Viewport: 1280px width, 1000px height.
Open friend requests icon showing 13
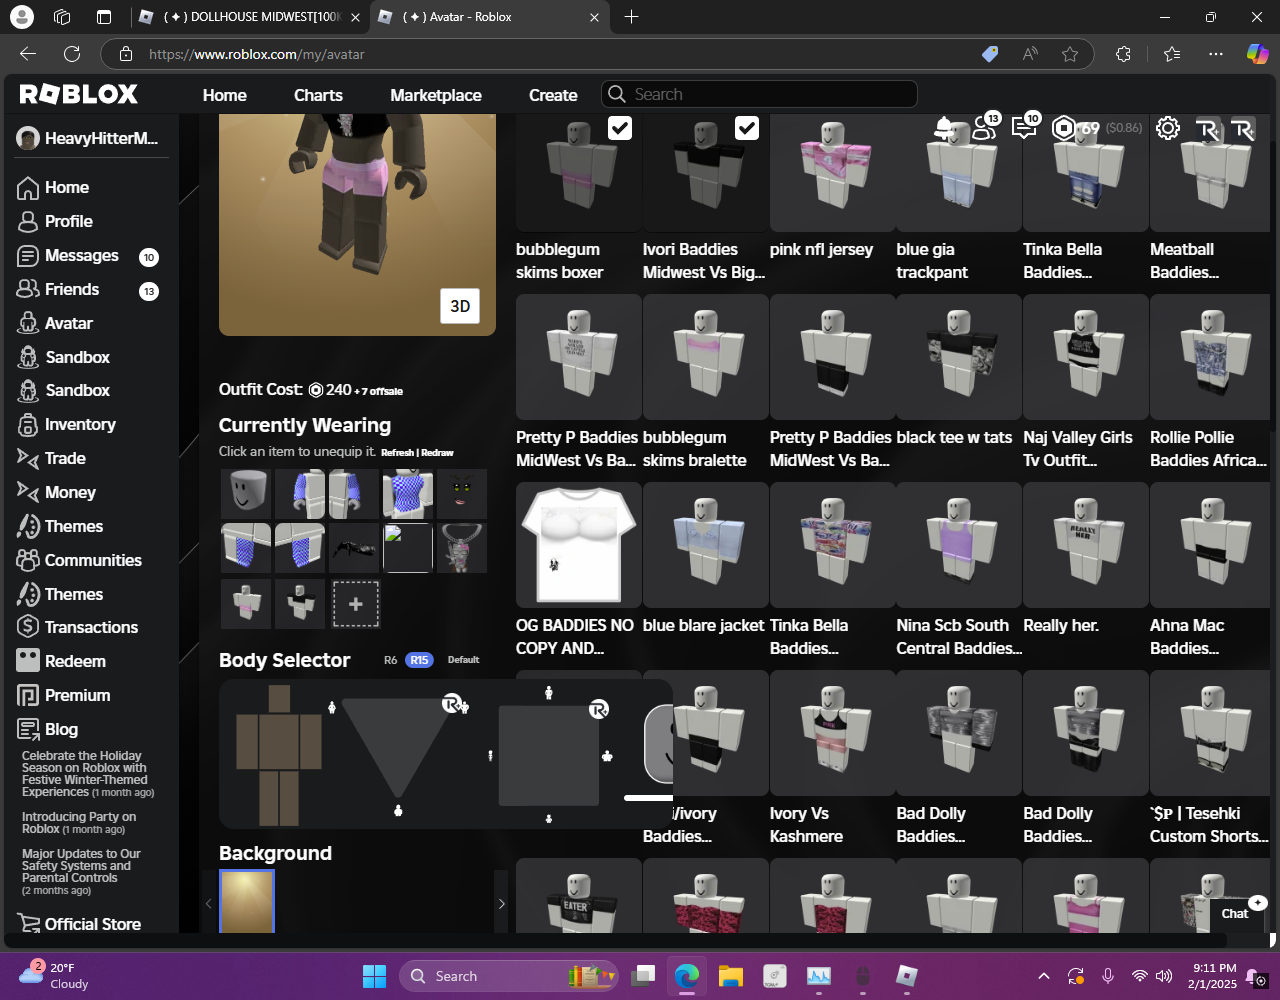pyautogui.click(x=985, y=126)
